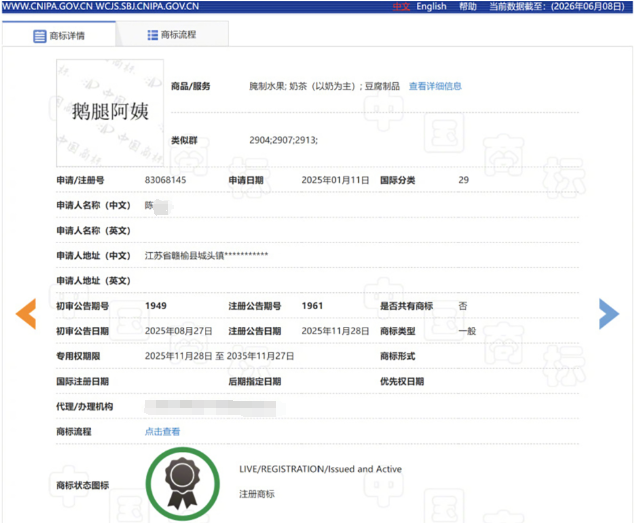Click the 优先权日期 label
Screen dimensions: 635x523
(402, 381)
